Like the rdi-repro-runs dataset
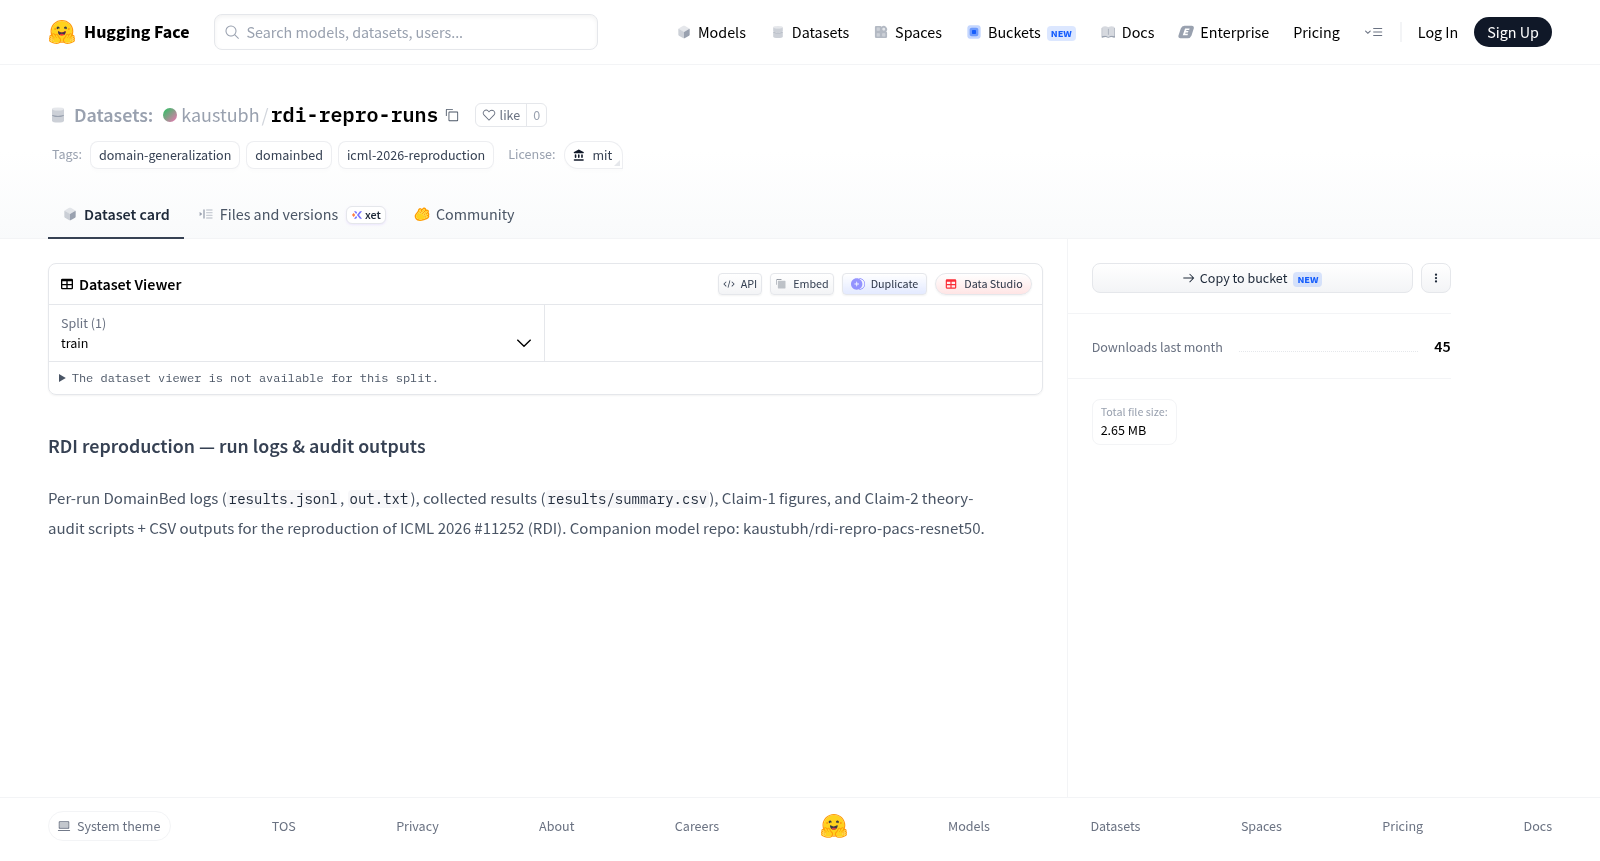Viewport: 1600px width, 861px height. click(501, 115)
